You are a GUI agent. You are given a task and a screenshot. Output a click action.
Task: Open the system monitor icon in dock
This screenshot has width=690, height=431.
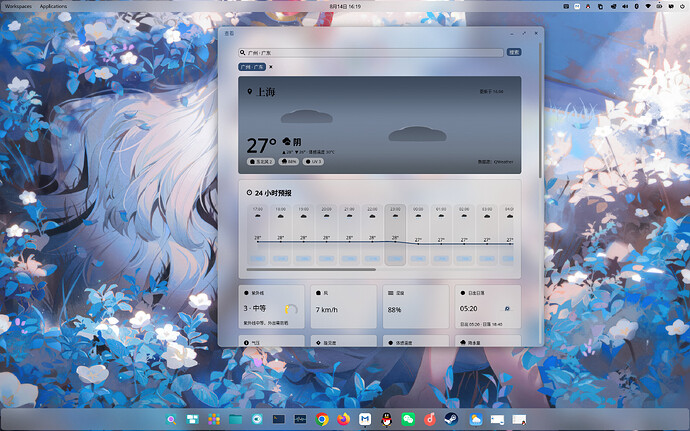[300, 420]
